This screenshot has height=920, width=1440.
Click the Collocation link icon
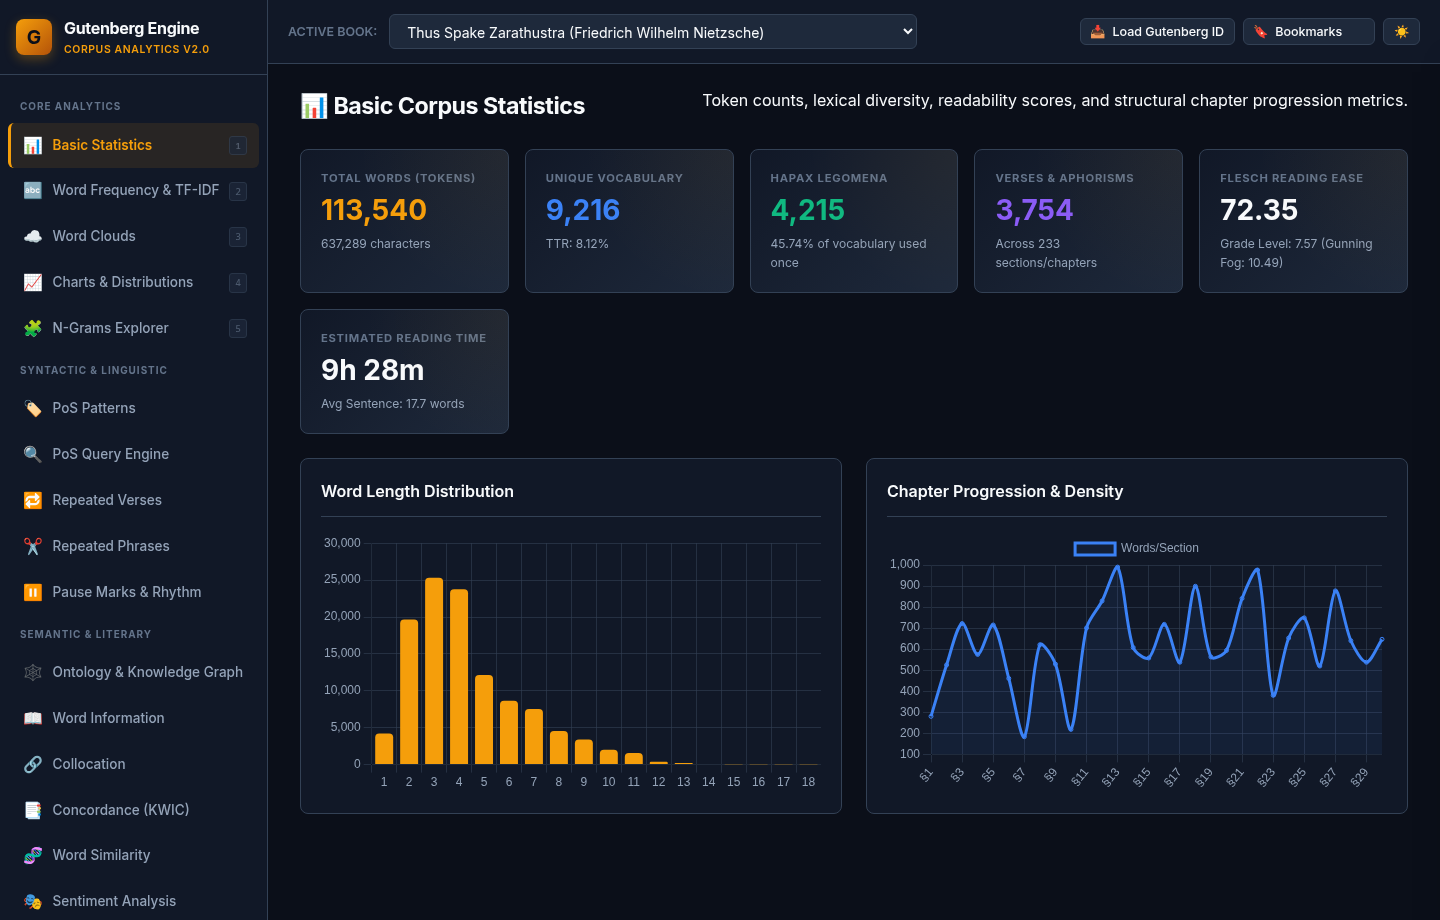[x=33, y=764]
